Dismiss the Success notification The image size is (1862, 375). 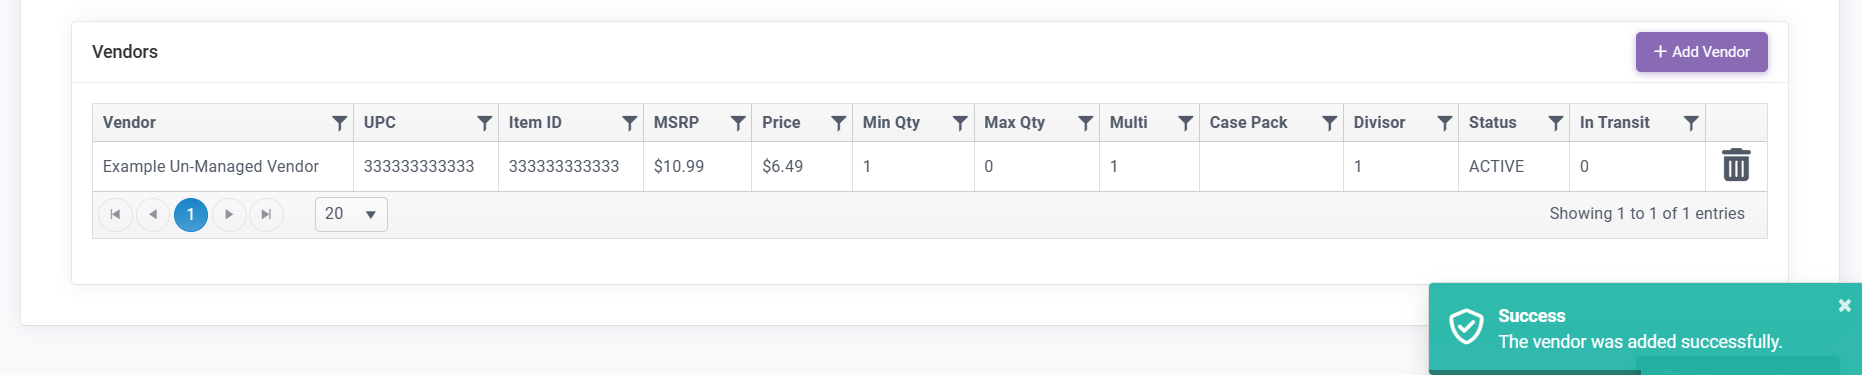(x=1845, y=305)
